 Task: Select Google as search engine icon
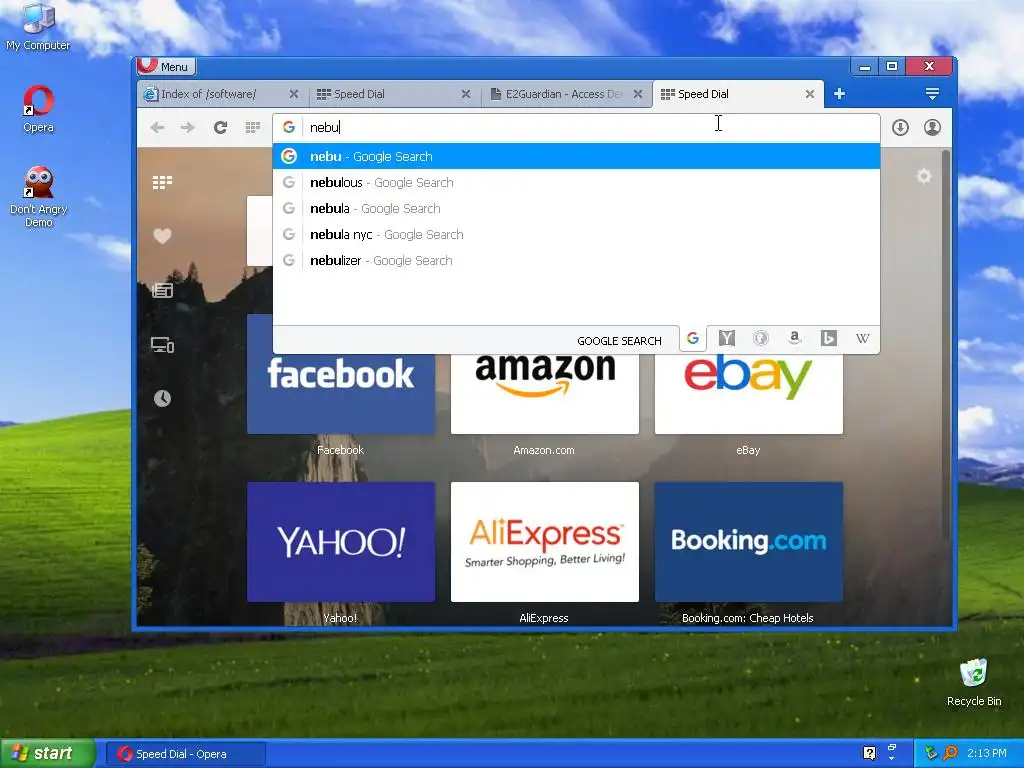point(693,338)
